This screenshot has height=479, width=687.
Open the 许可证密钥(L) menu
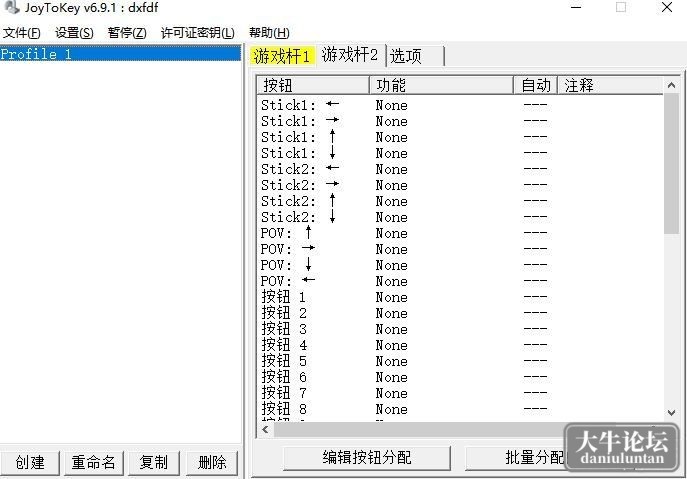click(198, 33)
